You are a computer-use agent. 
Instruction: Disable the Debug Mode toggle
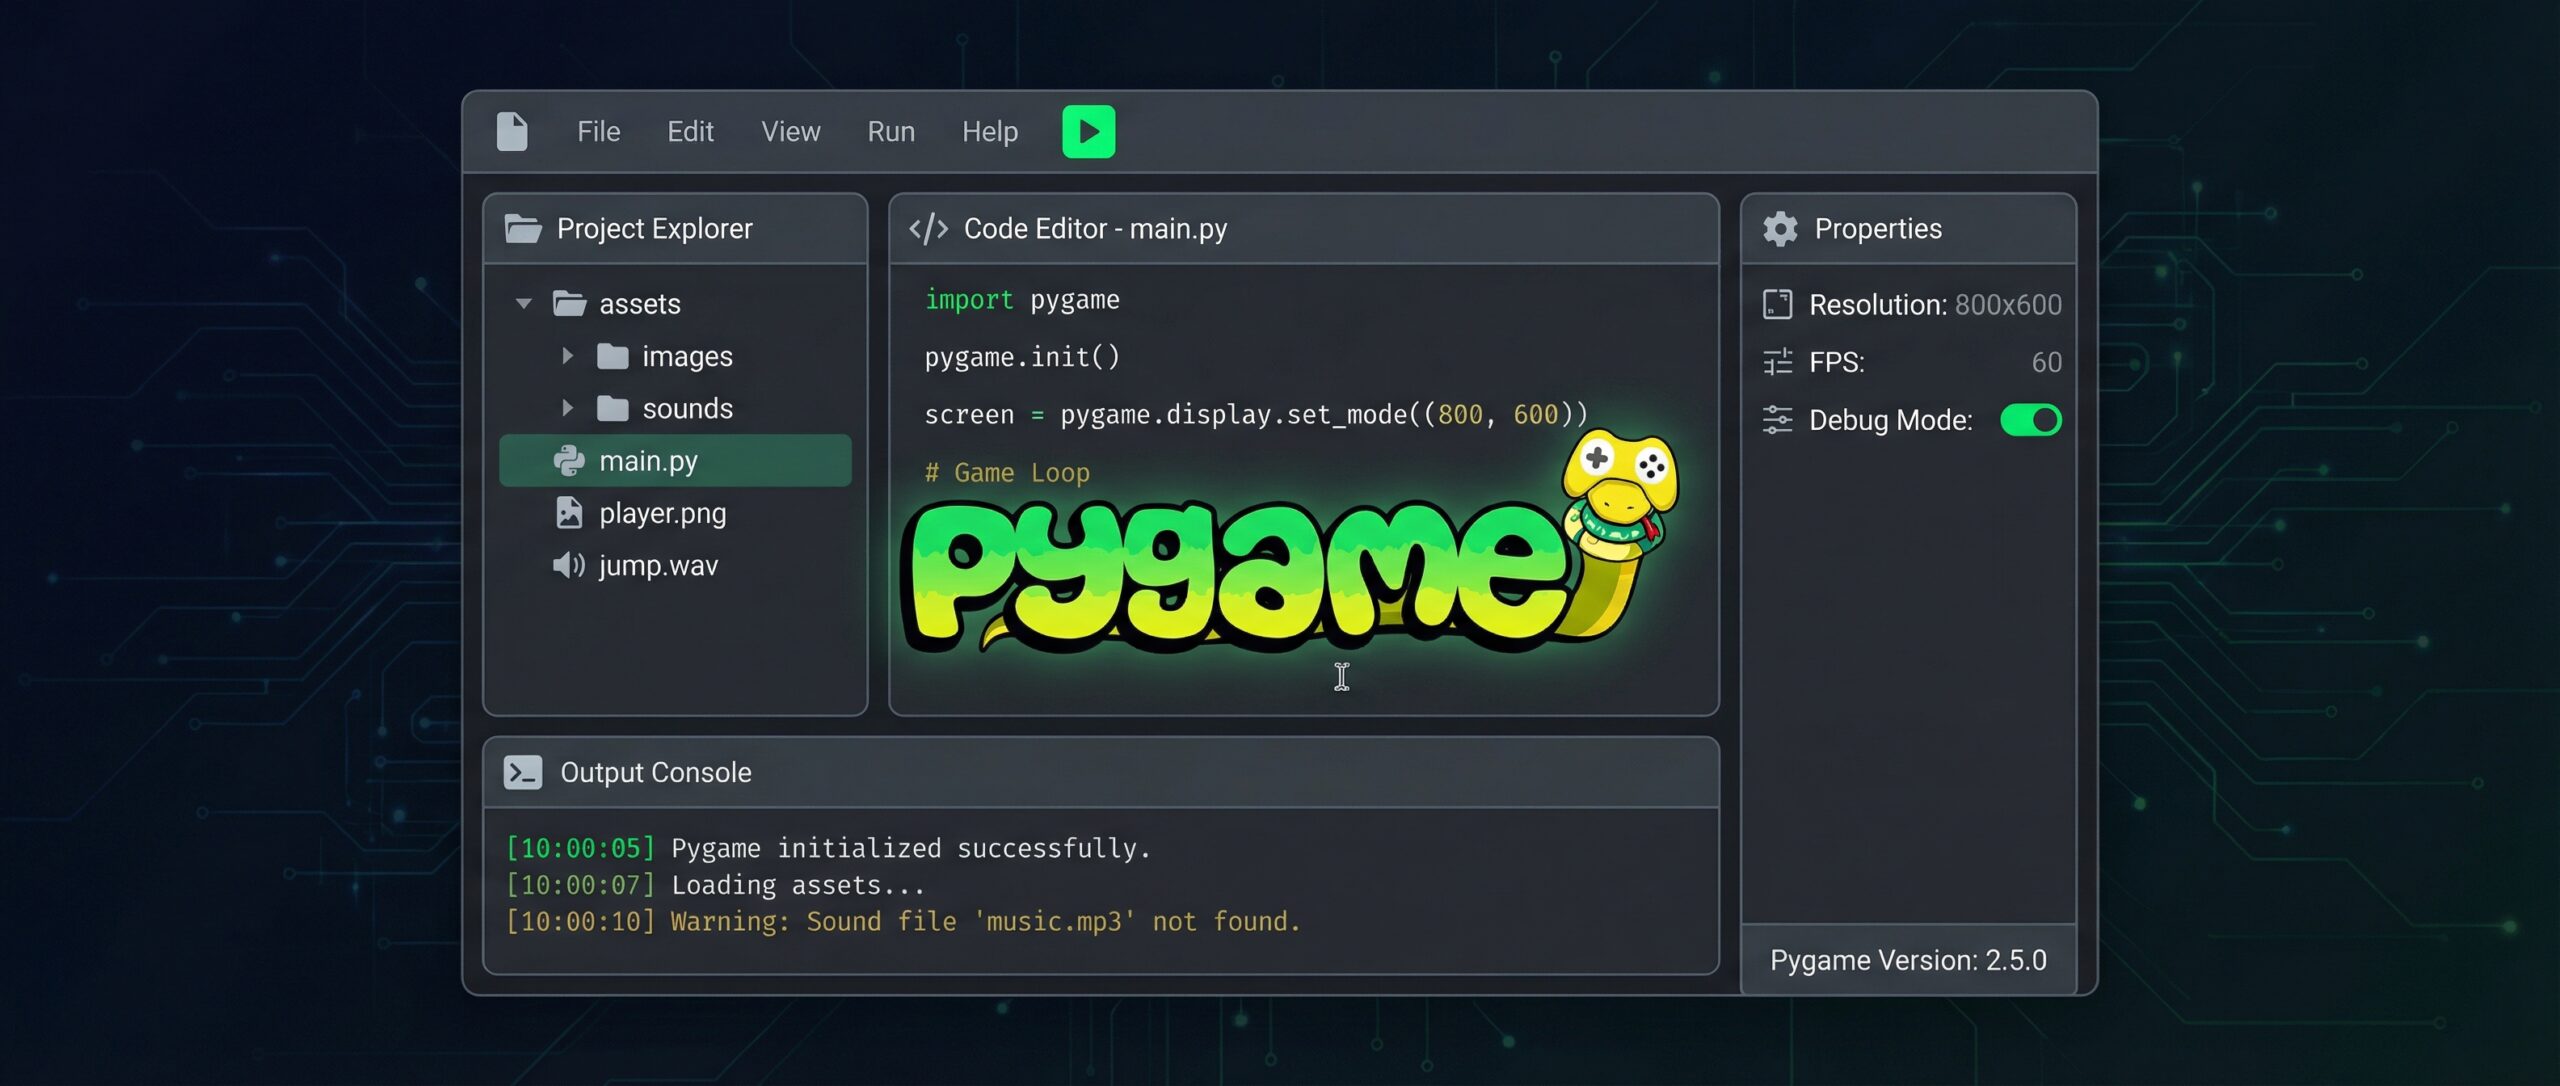coord(2030,420)
